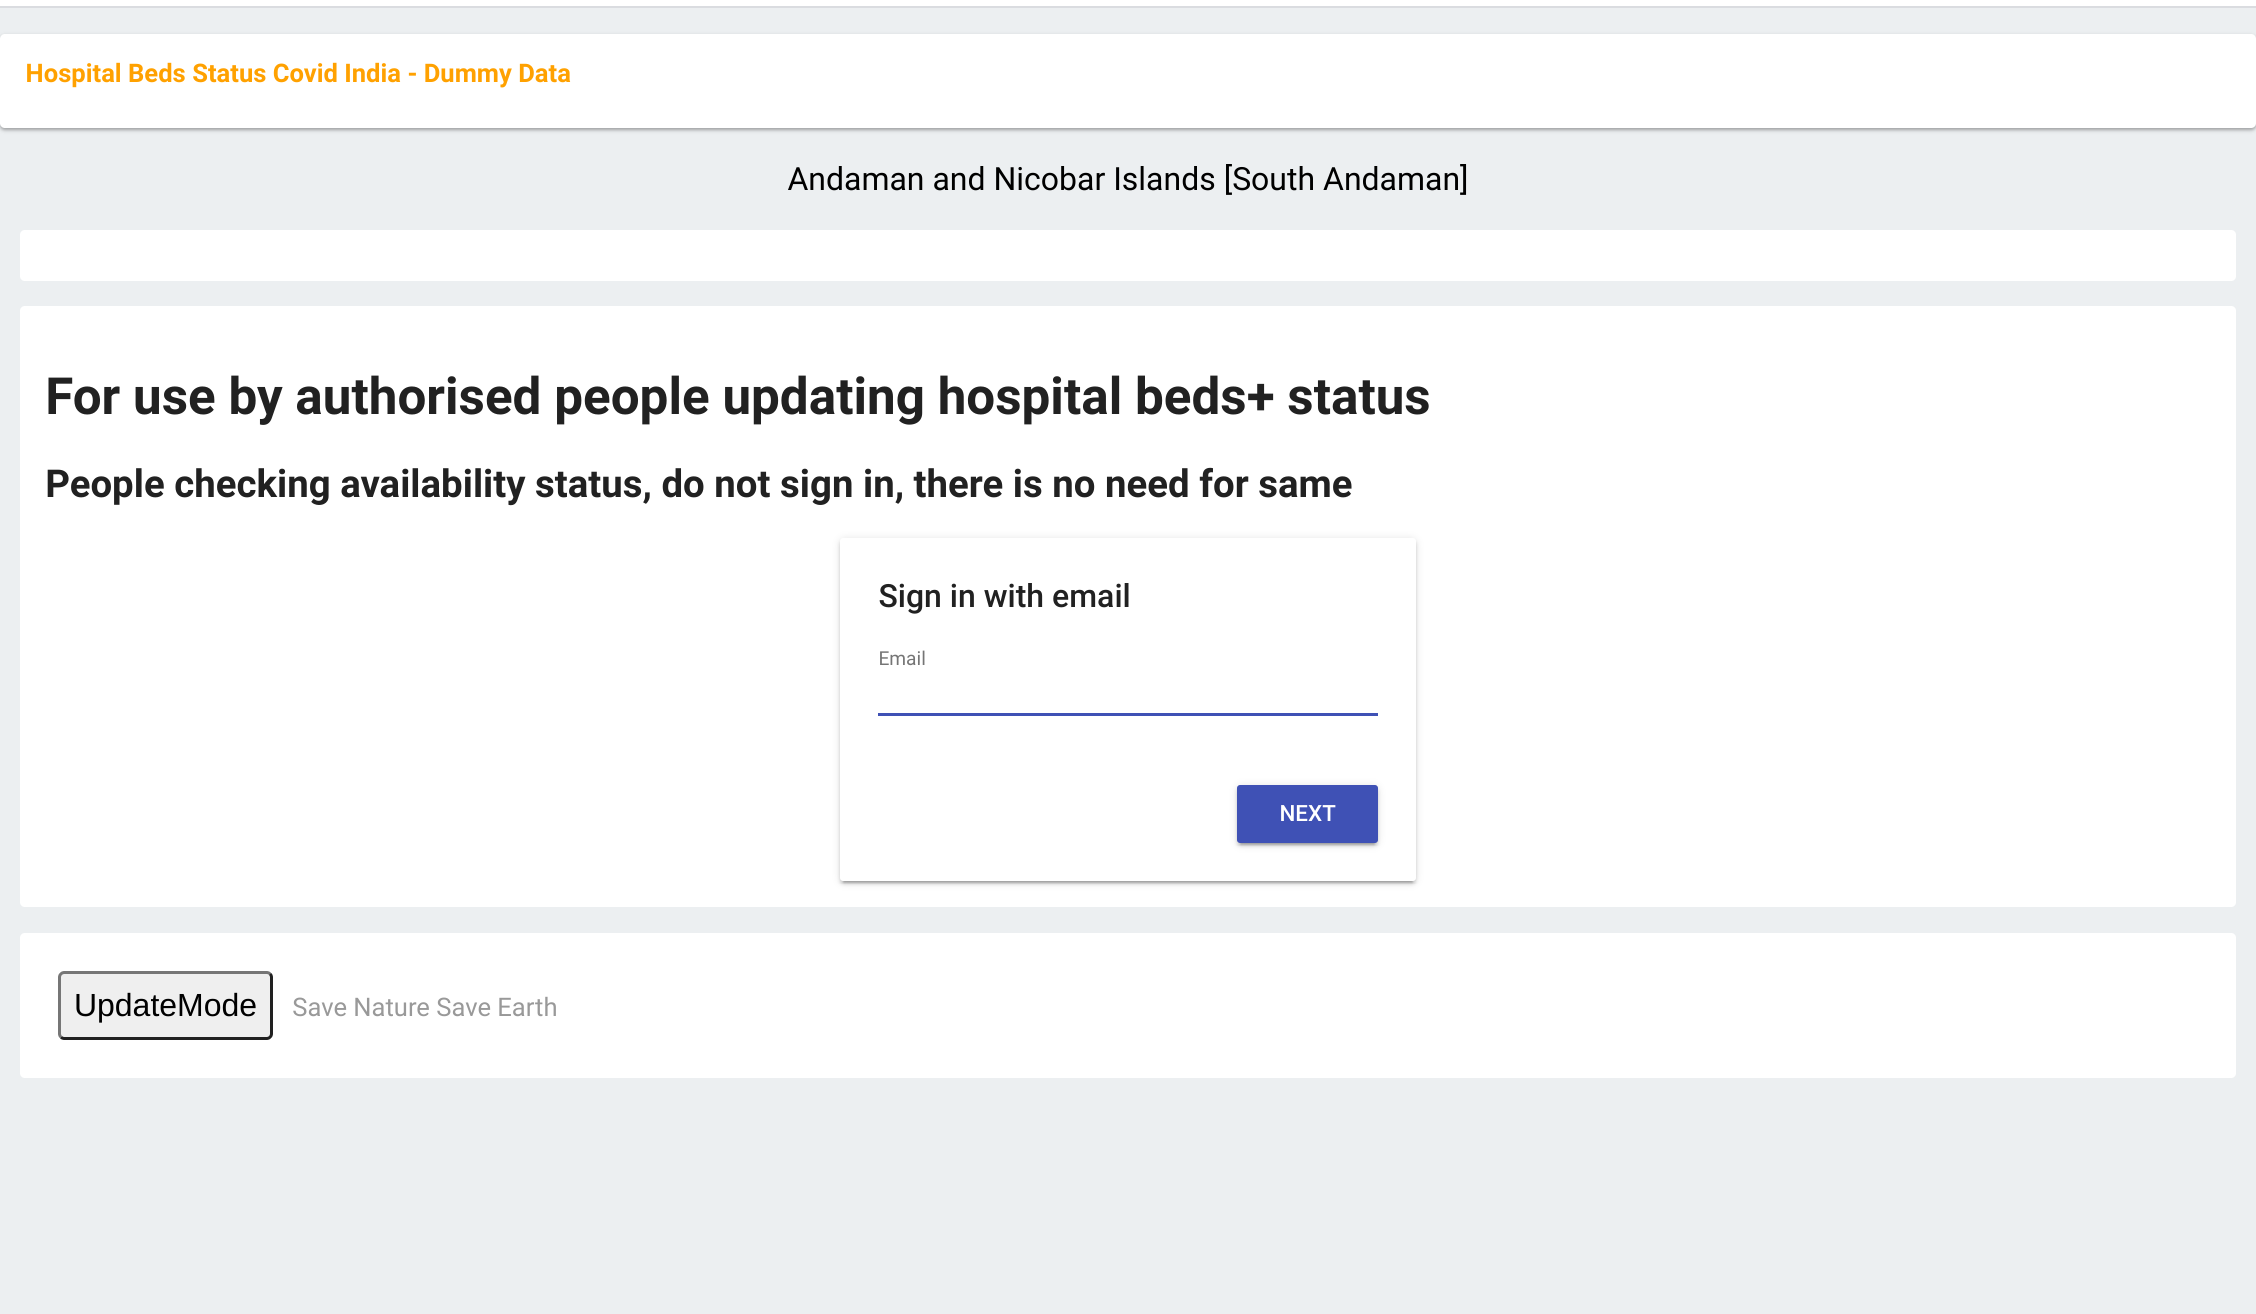Click the UpdateMode toggle icon
Viewport: 2256px width, 1314px height.
click(166, 1006)
